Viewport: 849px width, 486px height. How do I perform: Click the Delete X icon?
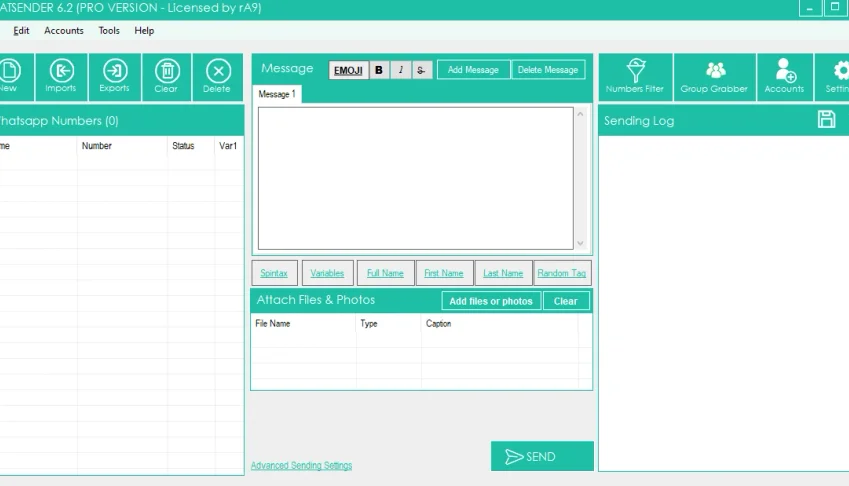[x=218, y=77]
